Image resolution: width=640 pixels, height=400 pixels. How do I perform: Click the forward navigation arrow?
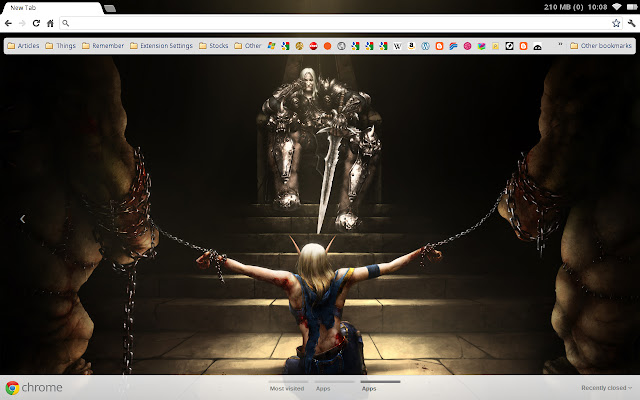point(22,23)
